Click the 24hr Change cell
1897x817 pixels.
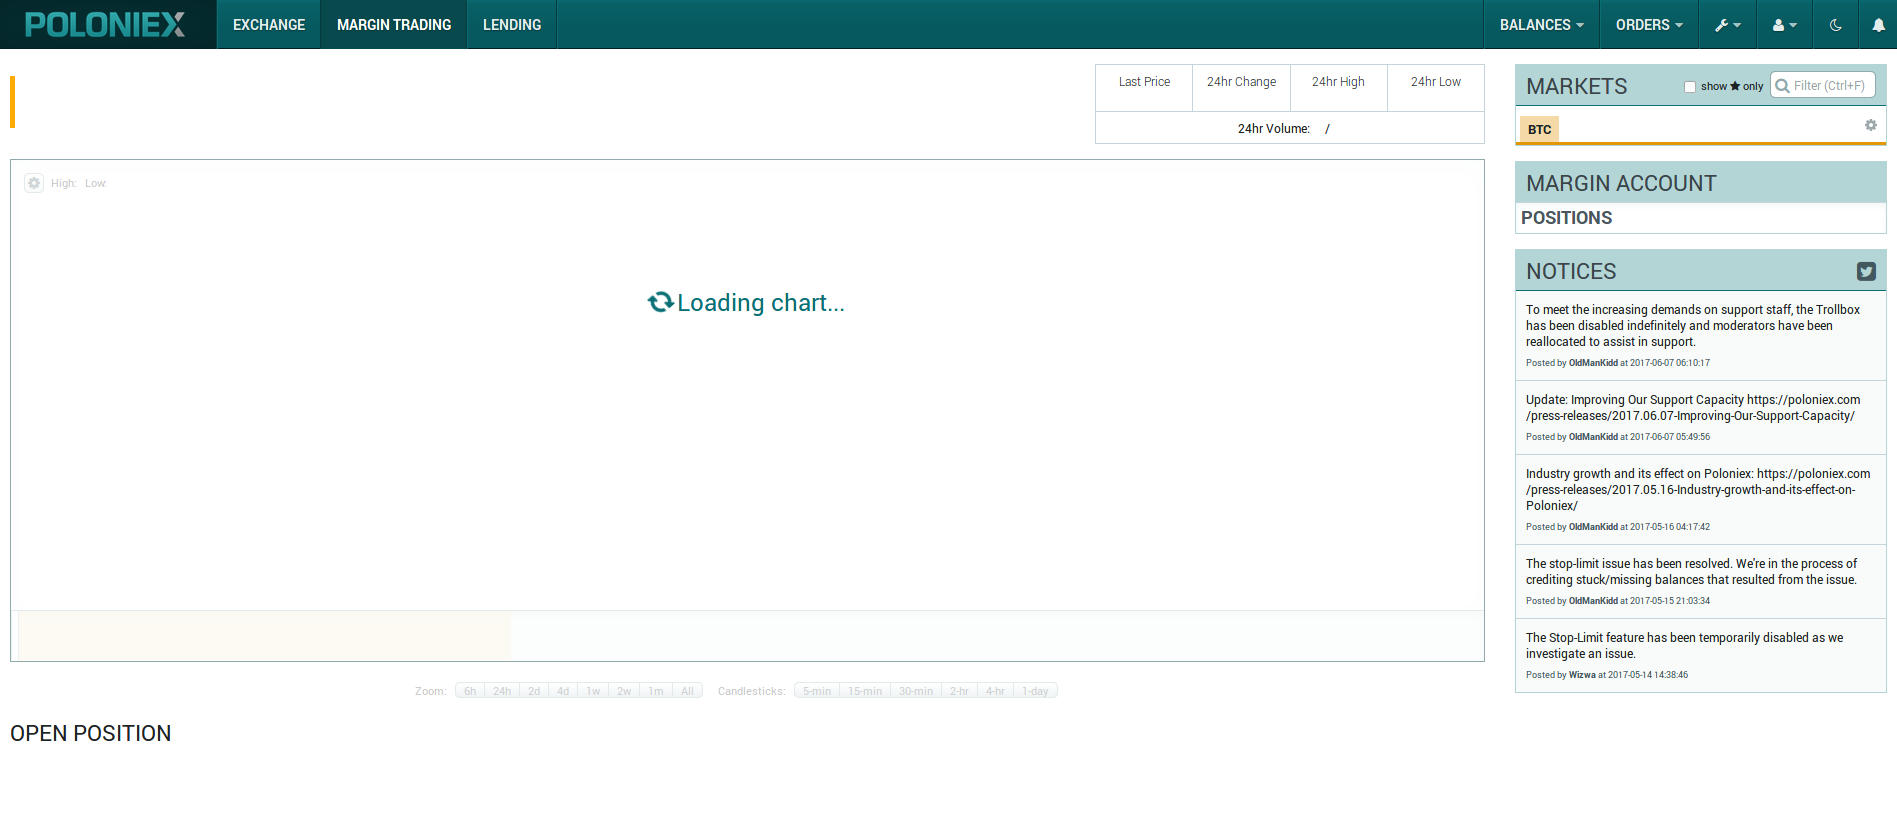(1241, 88)
